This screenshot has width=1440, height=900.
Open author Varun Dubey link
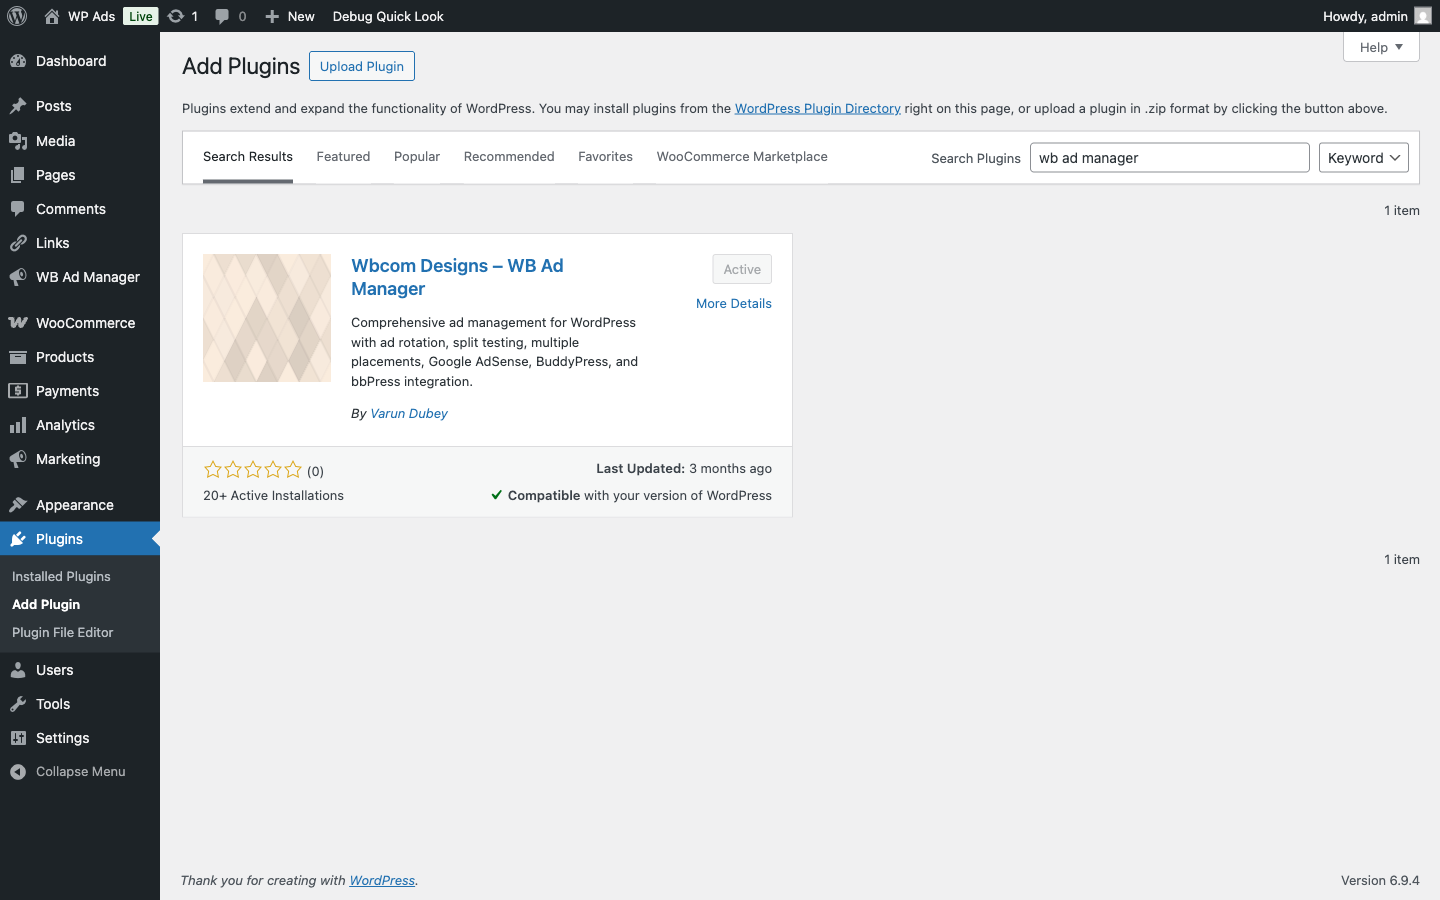409,413
